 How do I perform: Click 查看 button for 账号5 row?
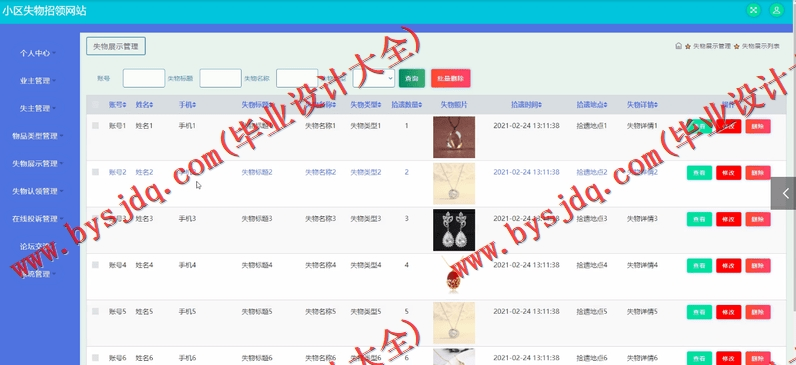699,312
